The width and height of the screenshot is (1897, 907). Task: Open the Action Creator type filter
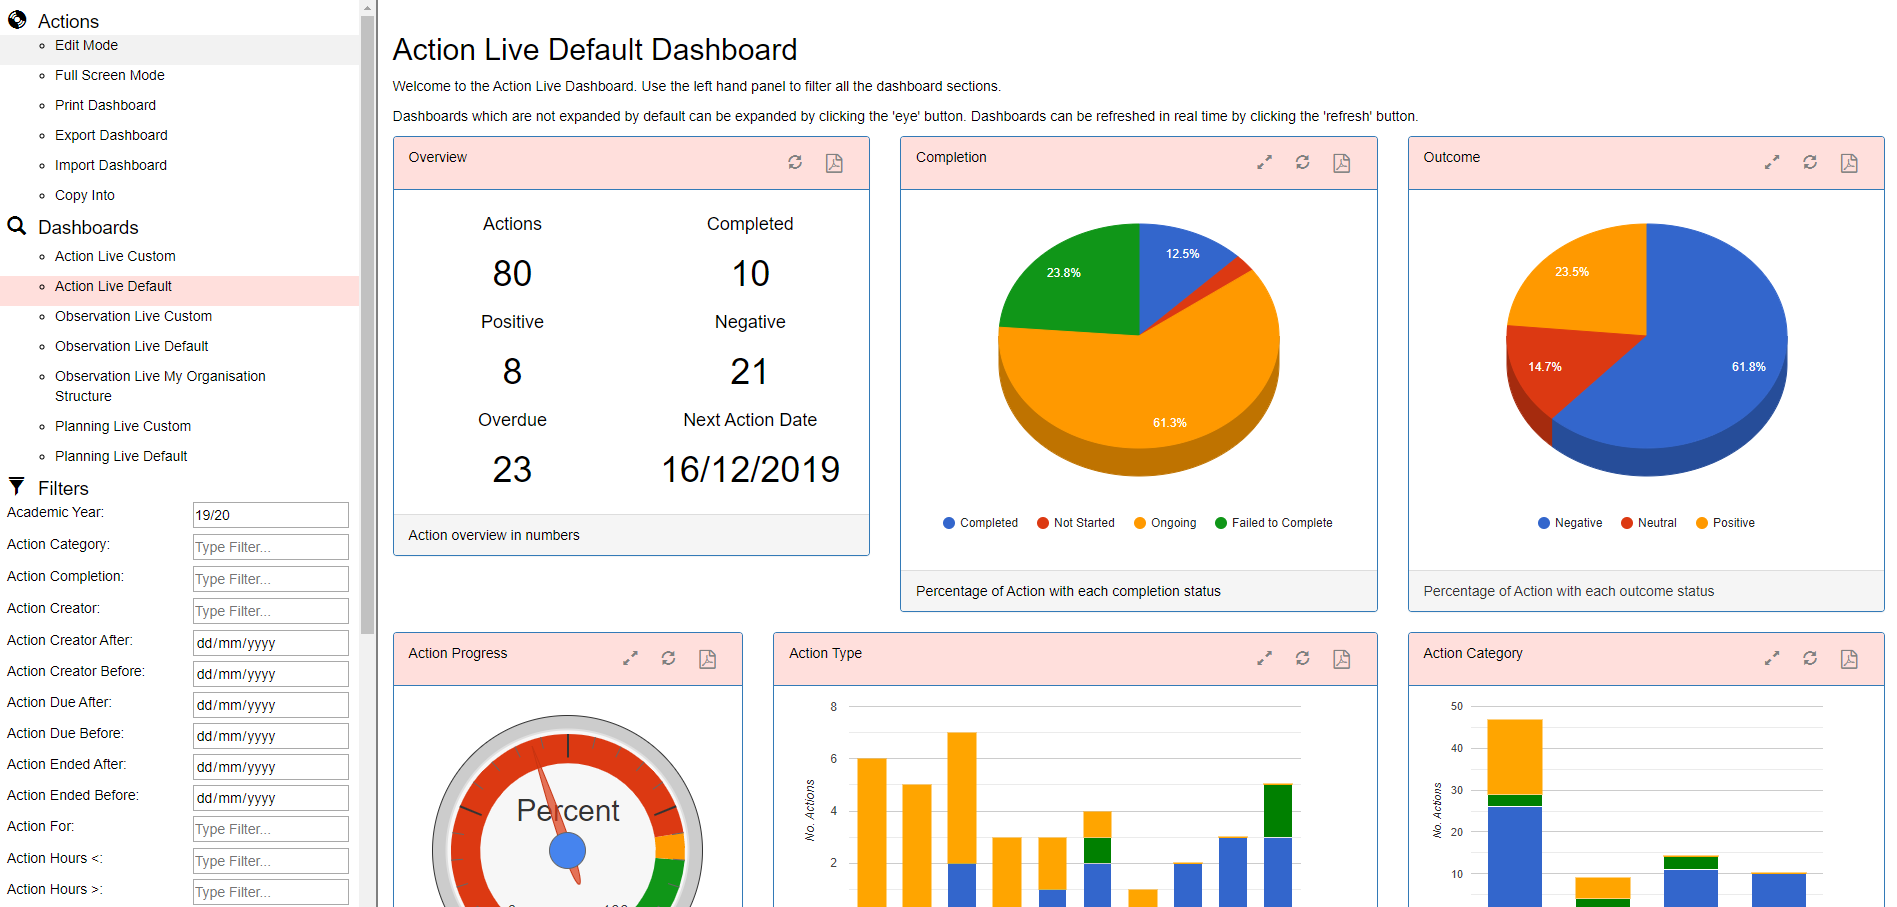click(x=271, y=611)
